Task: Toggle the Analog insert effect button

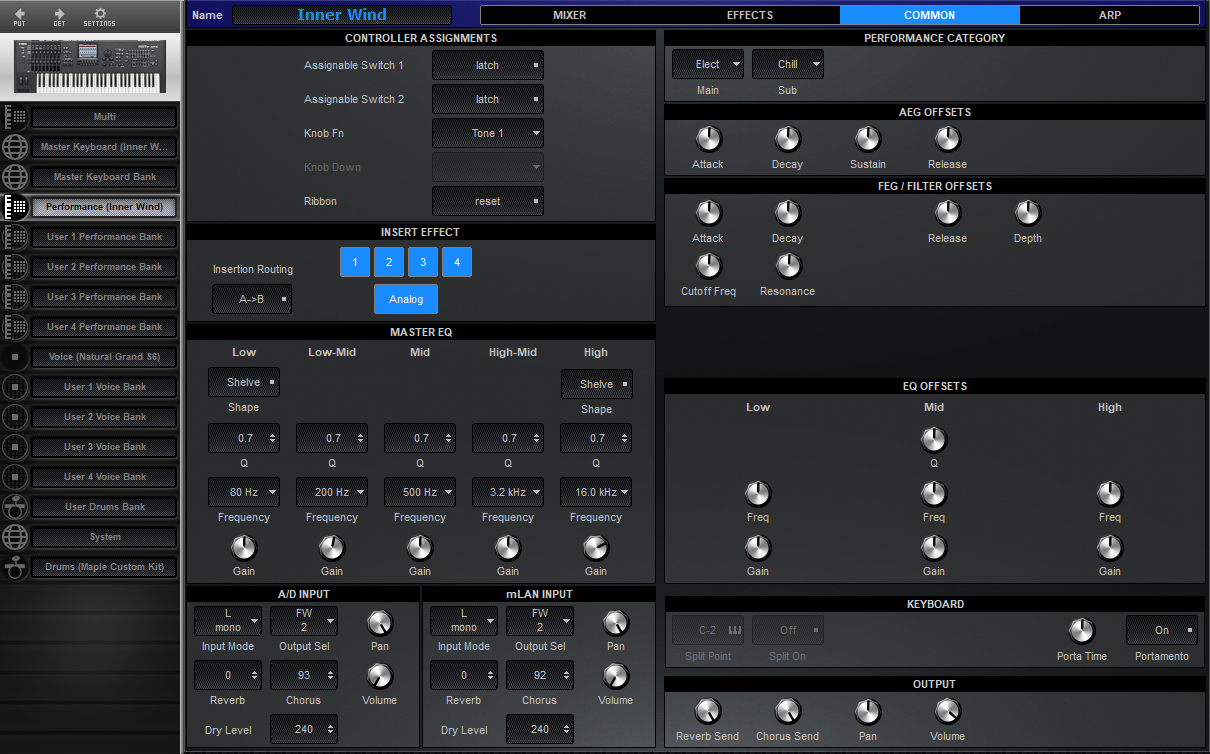Action: (x=406, y=298)
